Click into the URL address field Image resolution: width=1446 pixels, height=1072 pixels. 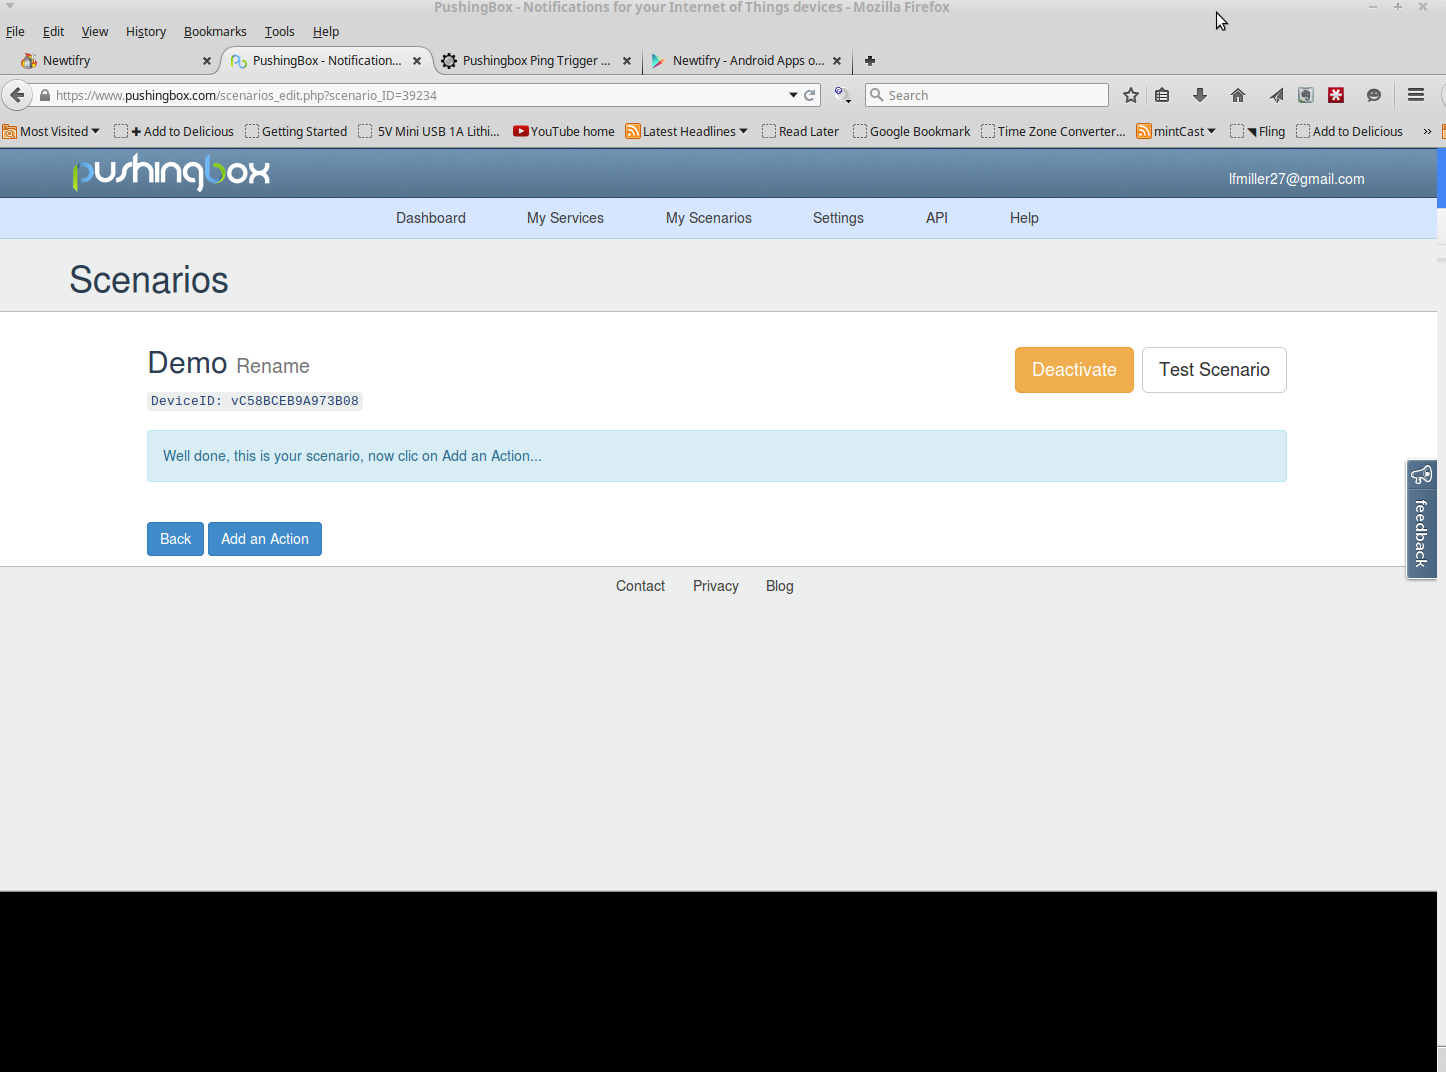[x=418, y=96]
